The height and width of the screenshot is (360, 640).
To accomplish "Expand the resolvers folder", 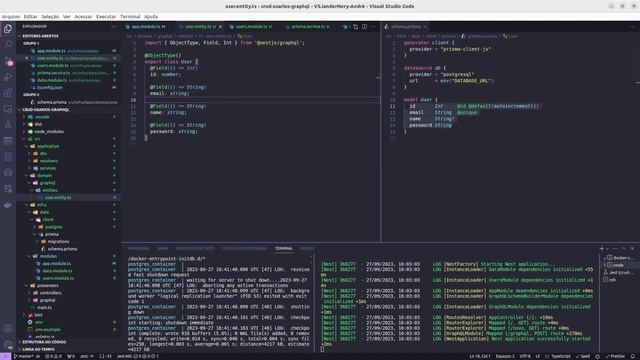I will tap(49, 161).
